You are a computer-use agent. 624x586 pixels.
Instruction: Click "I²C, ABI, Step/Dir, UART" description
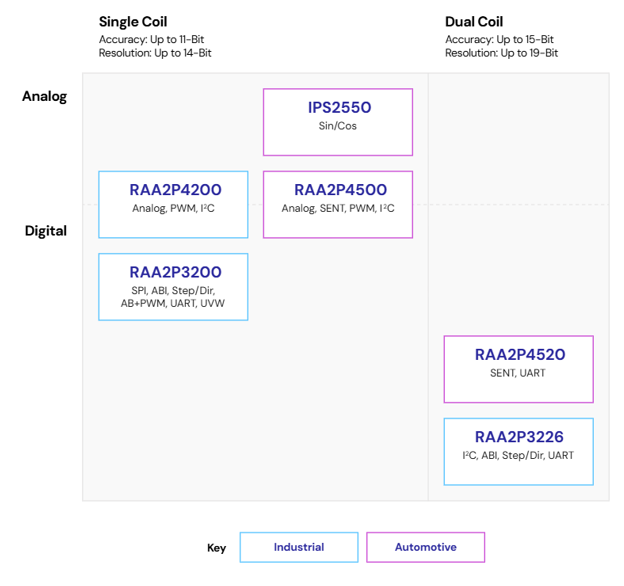518,455
